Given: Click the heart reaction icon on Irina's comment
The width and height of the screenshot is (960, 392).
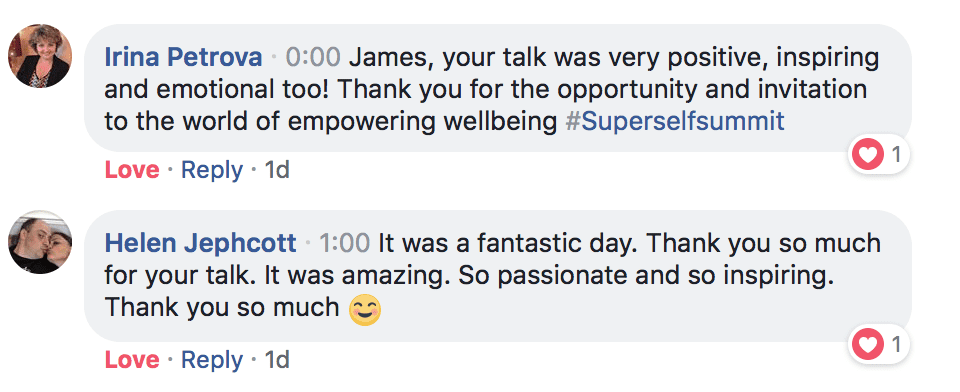Looking at the screenshot, I should [x=868, y=155].
